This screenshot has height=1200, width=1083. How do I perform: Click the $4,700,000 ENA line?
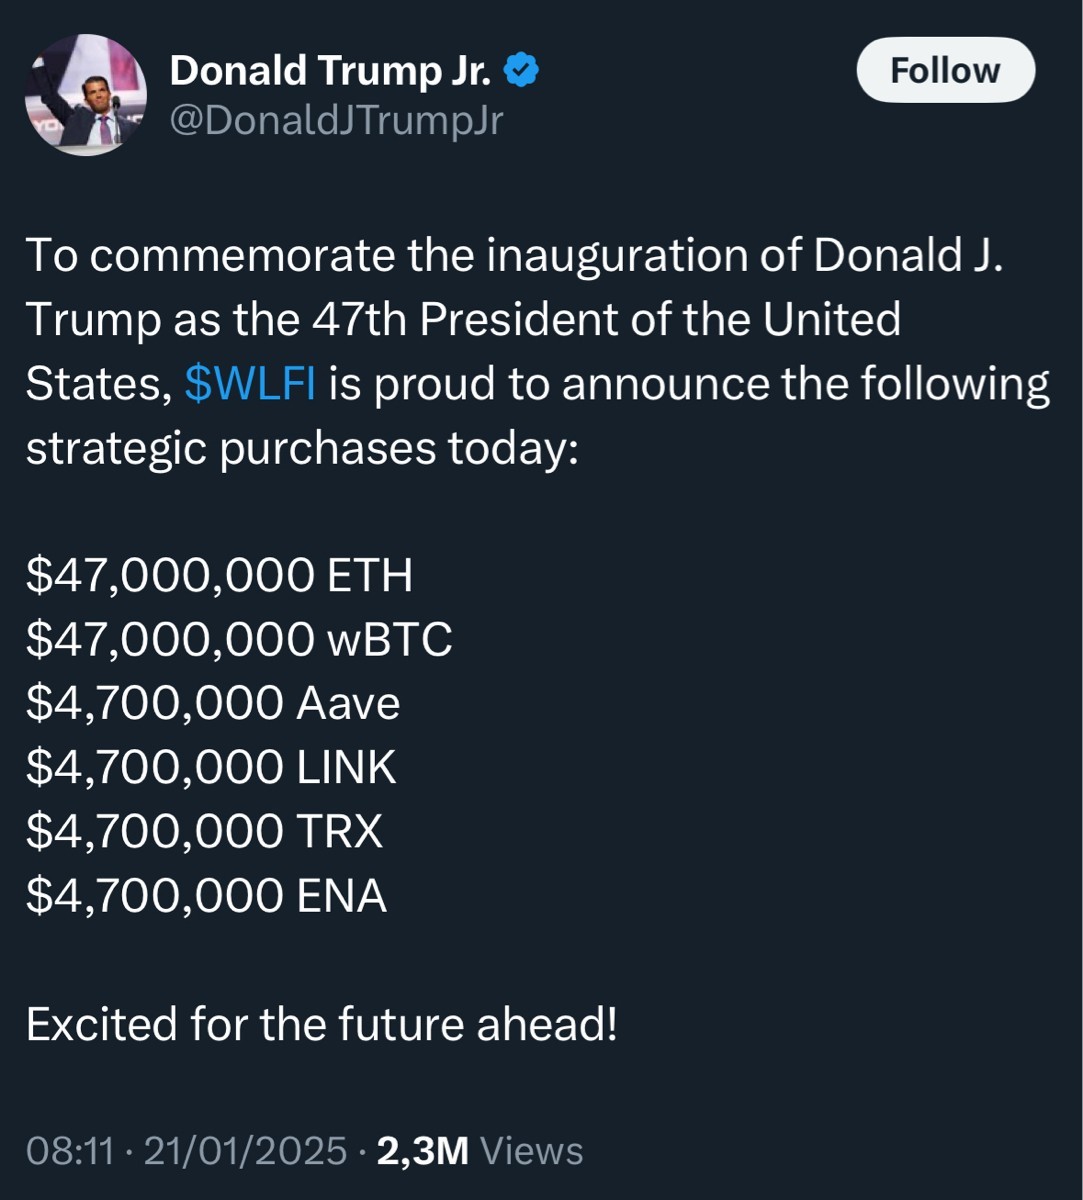click(x=206, y=896)
